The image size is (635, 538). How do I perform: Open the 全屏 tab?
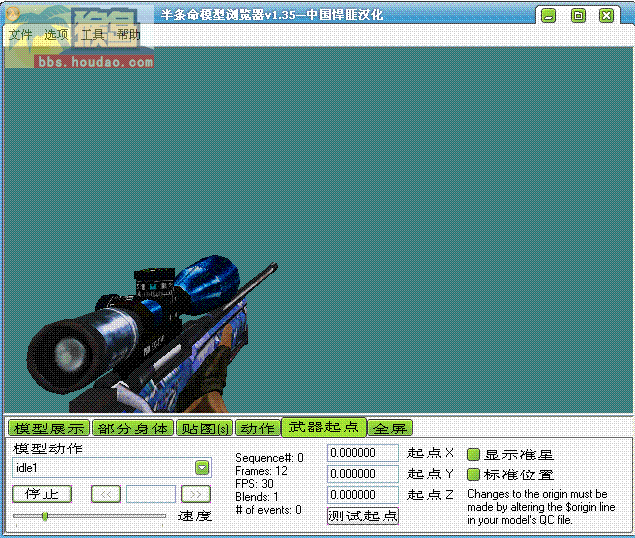(390, 428)
